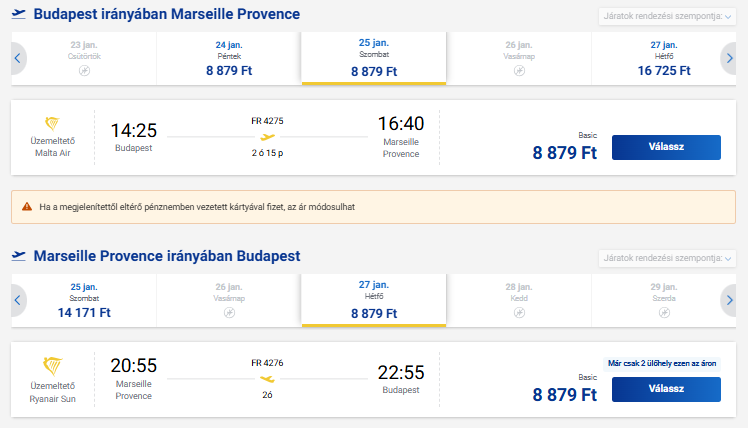Click the yellow plane icon under FR 4276
748x428 pixels.
tap(268, 379)
